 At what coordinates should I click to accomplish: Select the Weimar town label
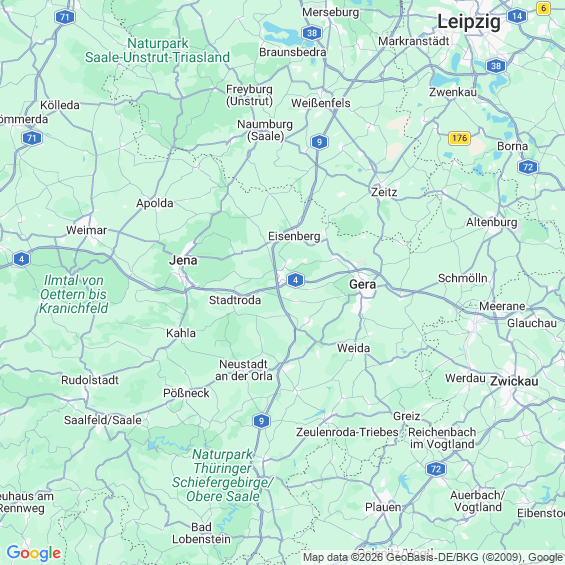pyautogui.click(x=86, y=230)
